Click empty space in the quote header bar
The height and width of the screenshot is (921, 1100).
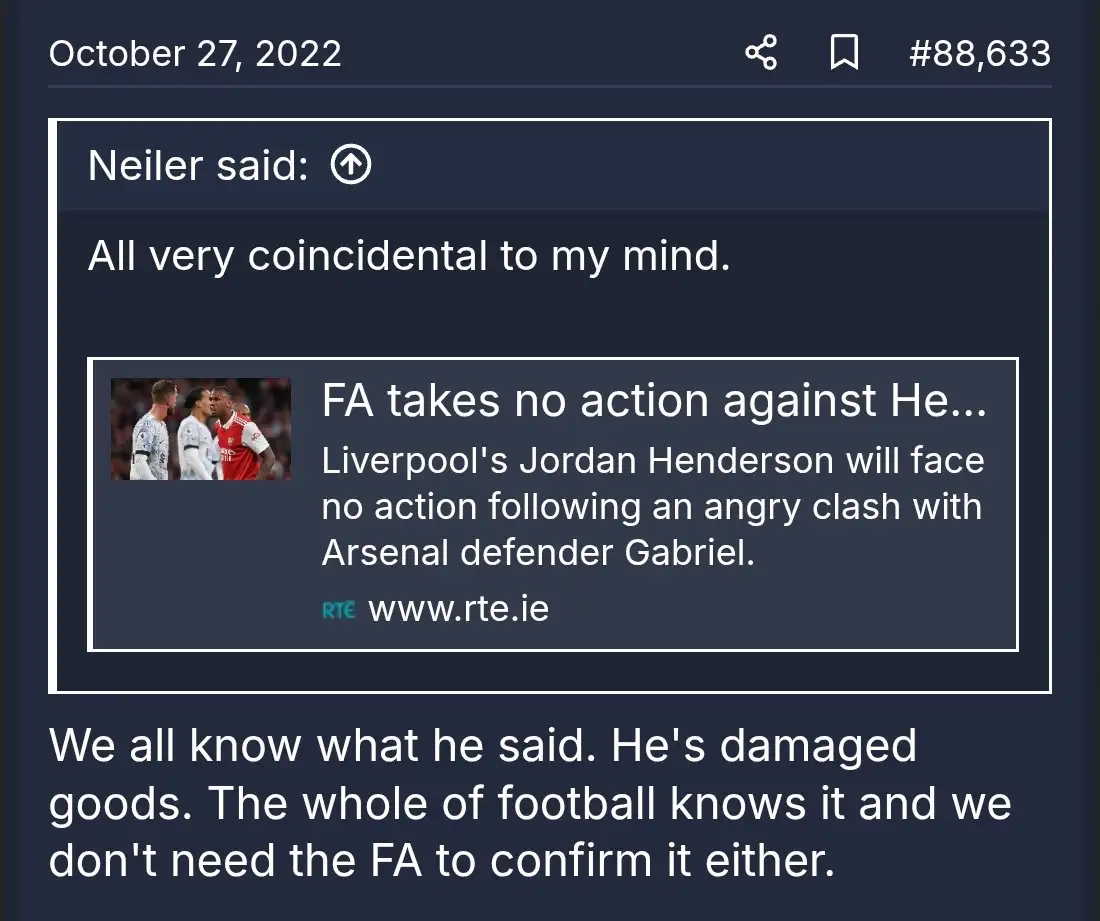[x=700, y=166]
